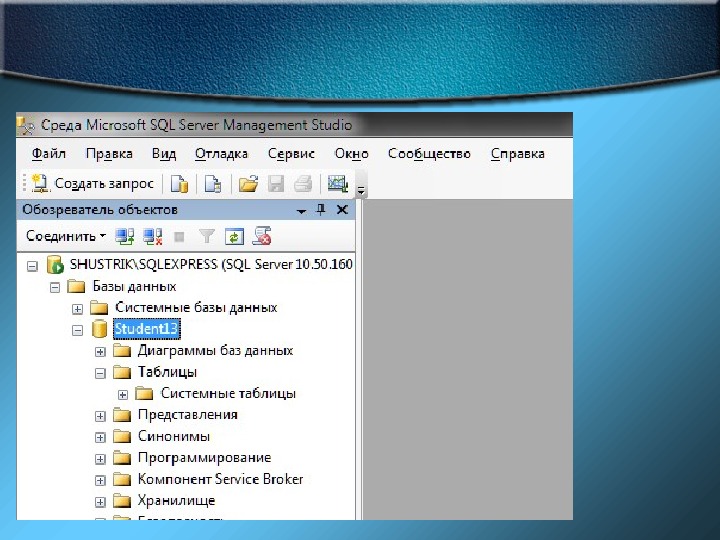Image resolution: width=720 pixels, height=540 pixels.
Task: Select the Таблицы folder
Action: click(167, 372)
